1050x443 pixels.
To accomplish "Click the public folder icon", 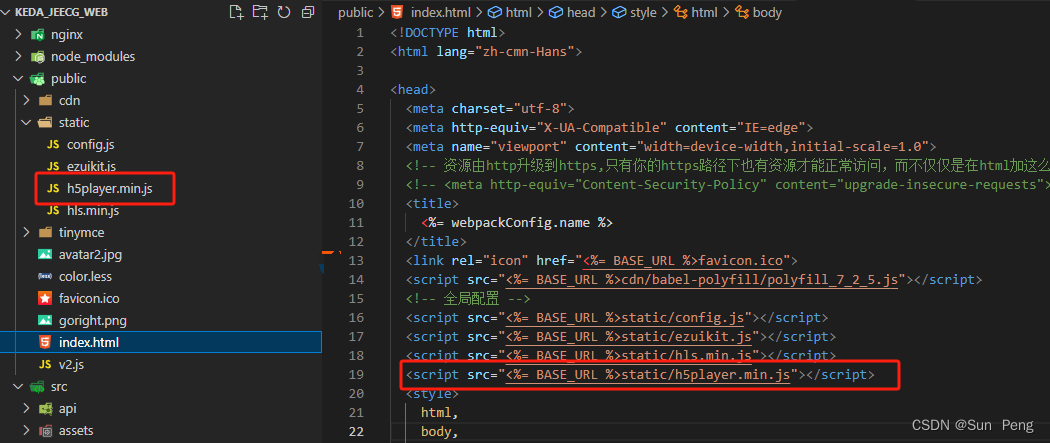I will 37,79.
